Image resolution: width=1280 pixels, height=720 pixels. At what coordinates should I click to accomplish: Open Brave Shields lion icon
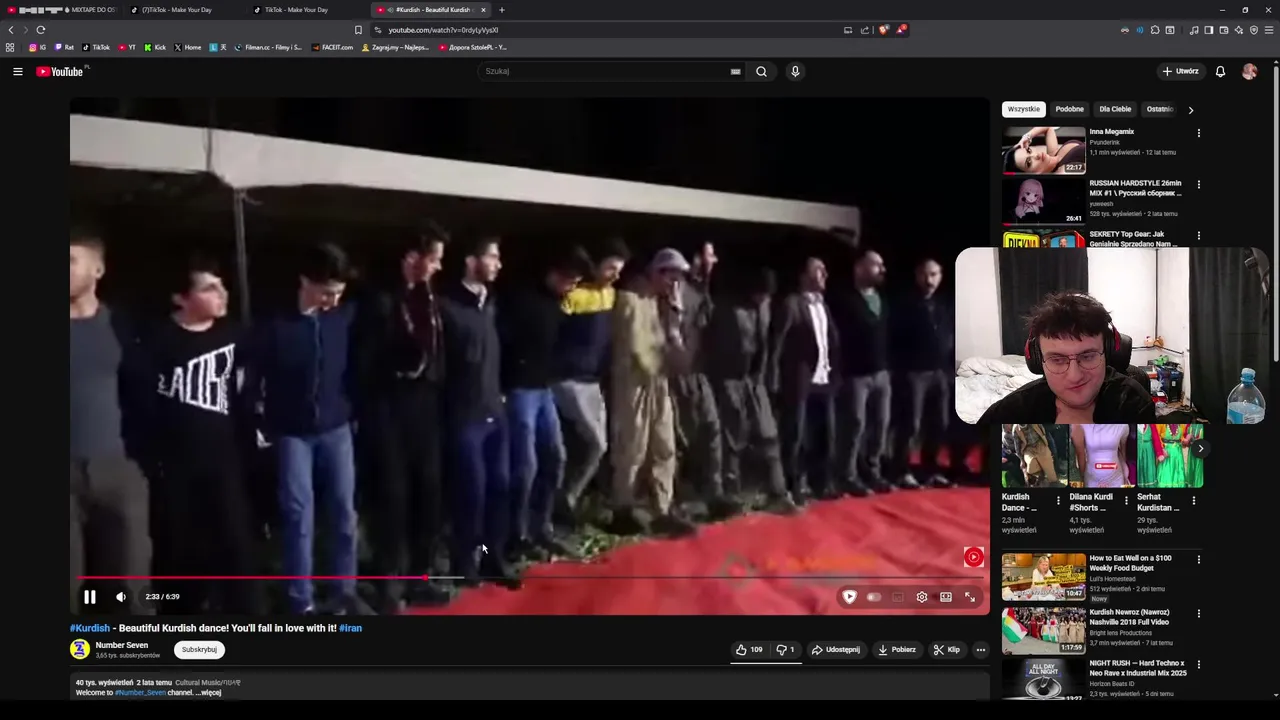pyautogui.click(x=883, y=30)
